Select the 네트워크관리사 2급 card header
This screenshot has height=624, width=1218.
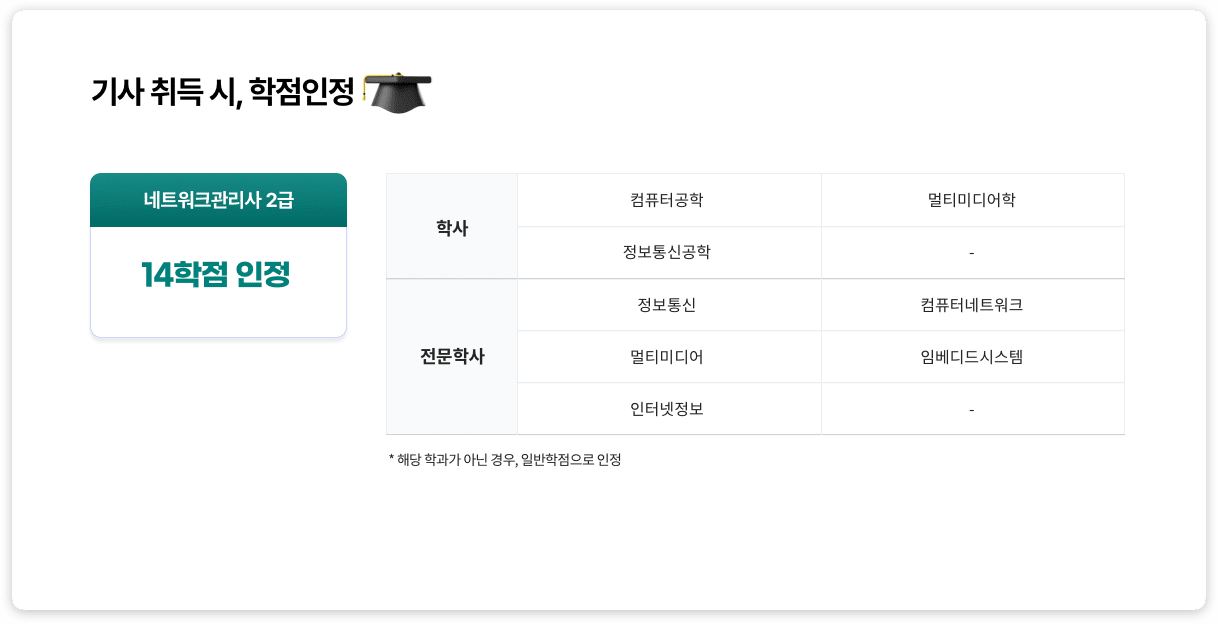pos(218,200)
